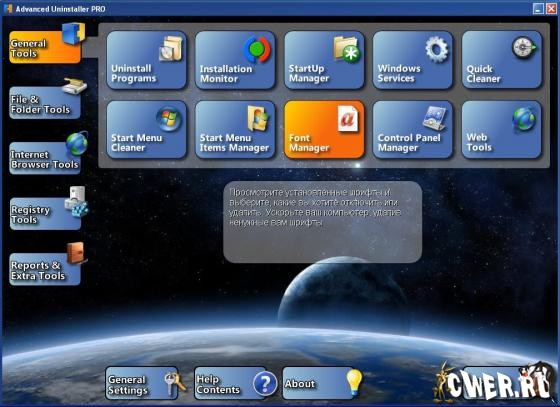Switch to File & Folder Tools category

[45, 102]
